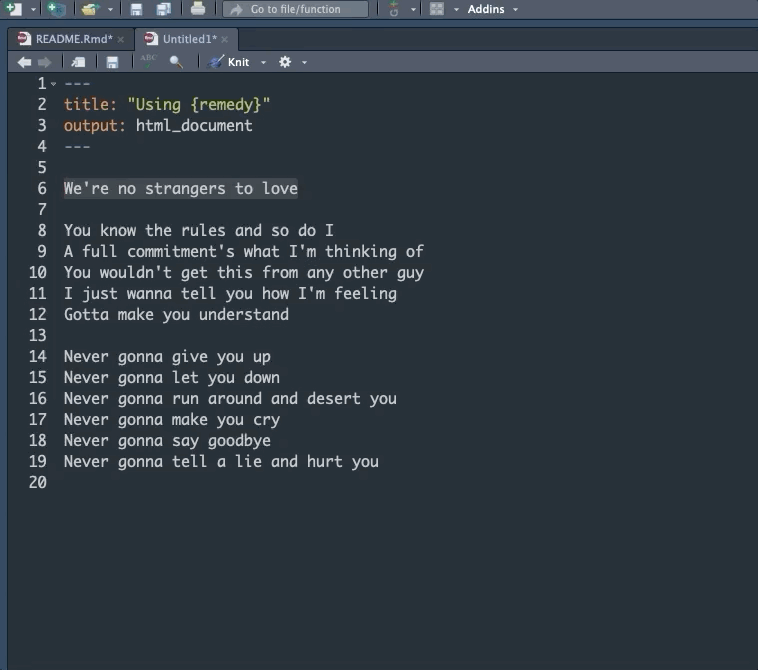Click 'We're no strangers to love' line

[x=181, y=189]
